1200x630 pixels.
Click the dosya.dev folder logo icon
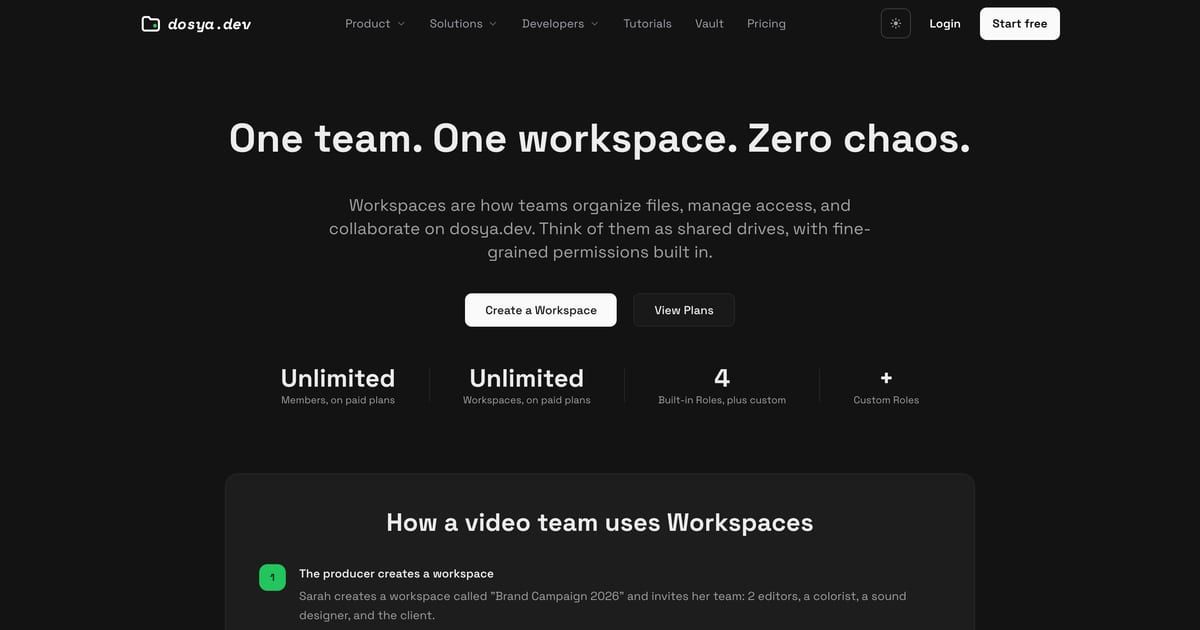coord(151,23)
